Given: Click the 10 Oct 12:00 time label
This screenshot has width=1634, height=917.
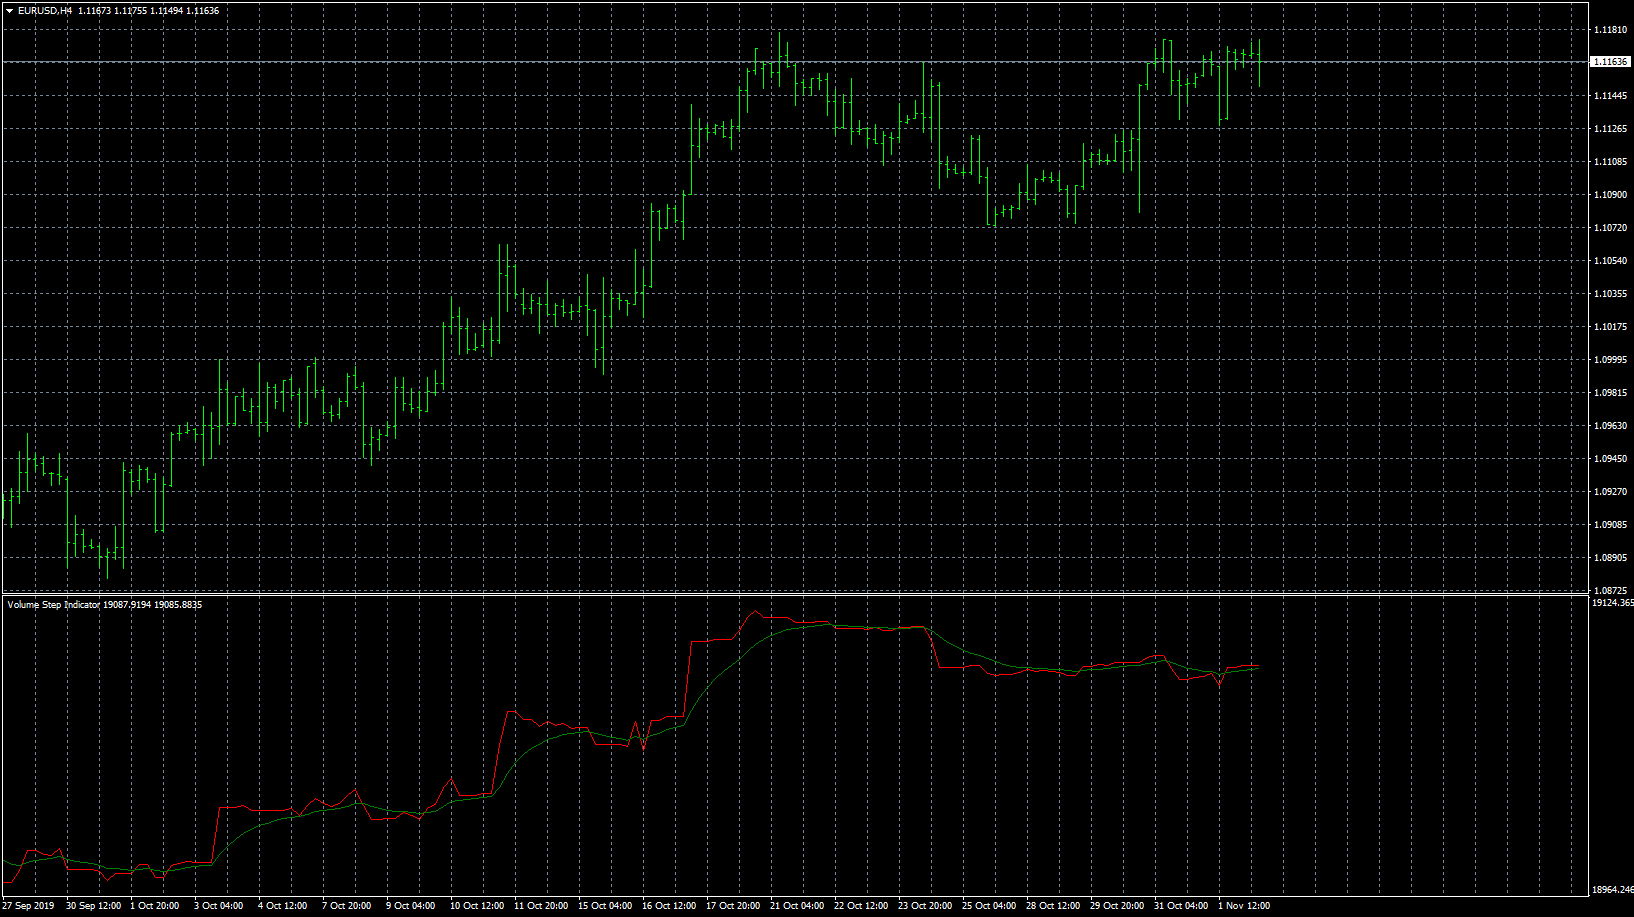Looking at the screenshot, I should pyautogui.click(x=477, y=906).
